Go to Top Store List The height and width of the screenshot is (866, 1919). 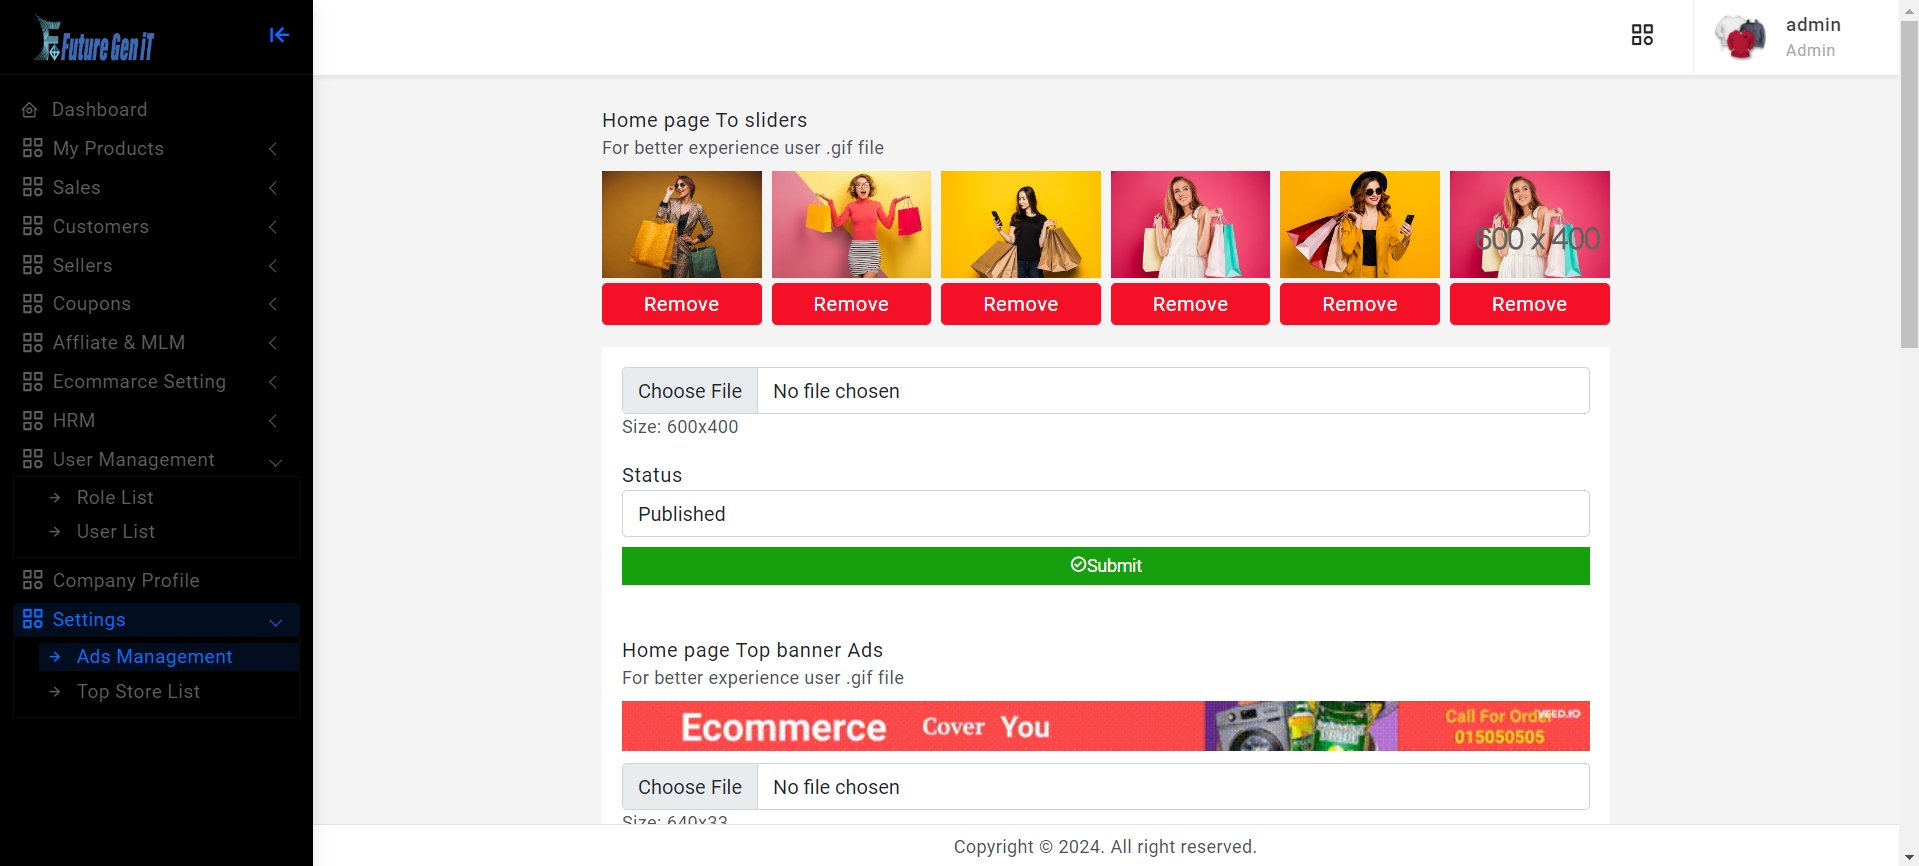[138, 692]
